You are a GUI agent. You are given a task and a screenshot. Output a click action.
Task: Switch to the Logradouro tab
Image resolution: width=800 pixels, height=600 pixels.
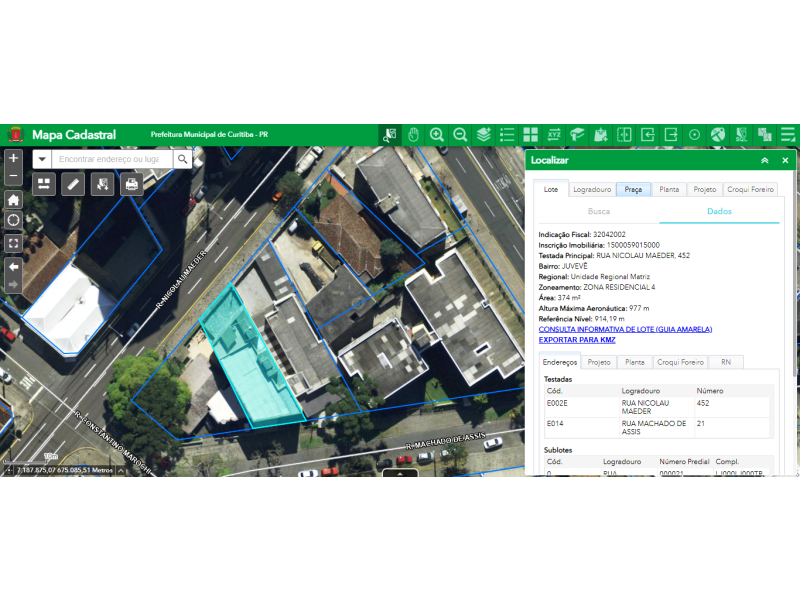click(x=592, y=189)
